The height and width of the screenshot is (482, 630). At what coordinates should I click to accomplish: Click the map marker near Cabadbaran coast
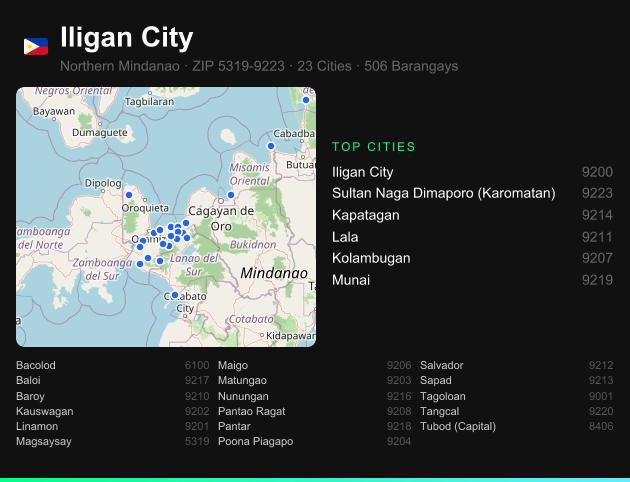point(271,146)
